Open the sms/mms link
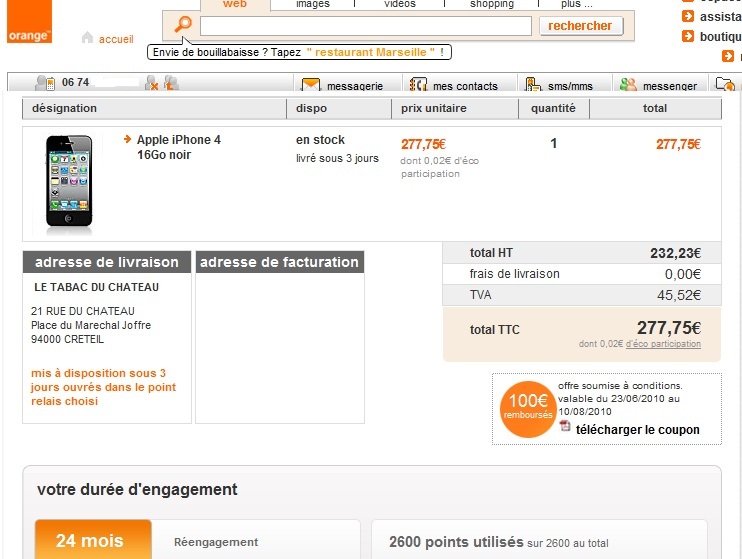742x559 pixels. tap(570, 86)
